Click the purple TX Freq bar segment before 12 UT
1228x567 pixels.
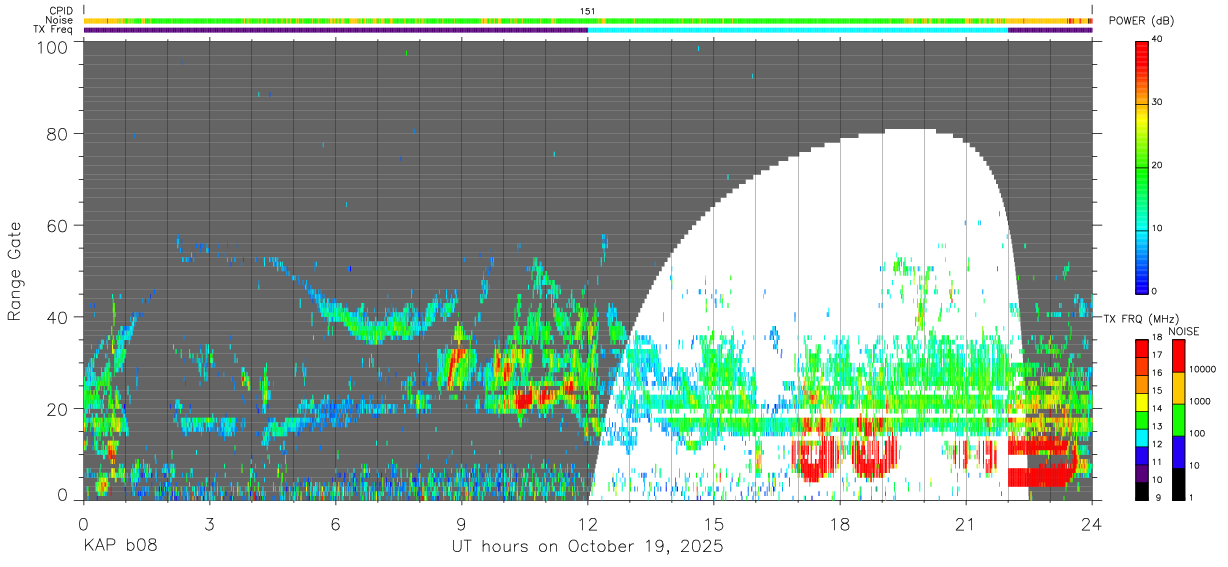pyautogui.click(x=336, y=30)
